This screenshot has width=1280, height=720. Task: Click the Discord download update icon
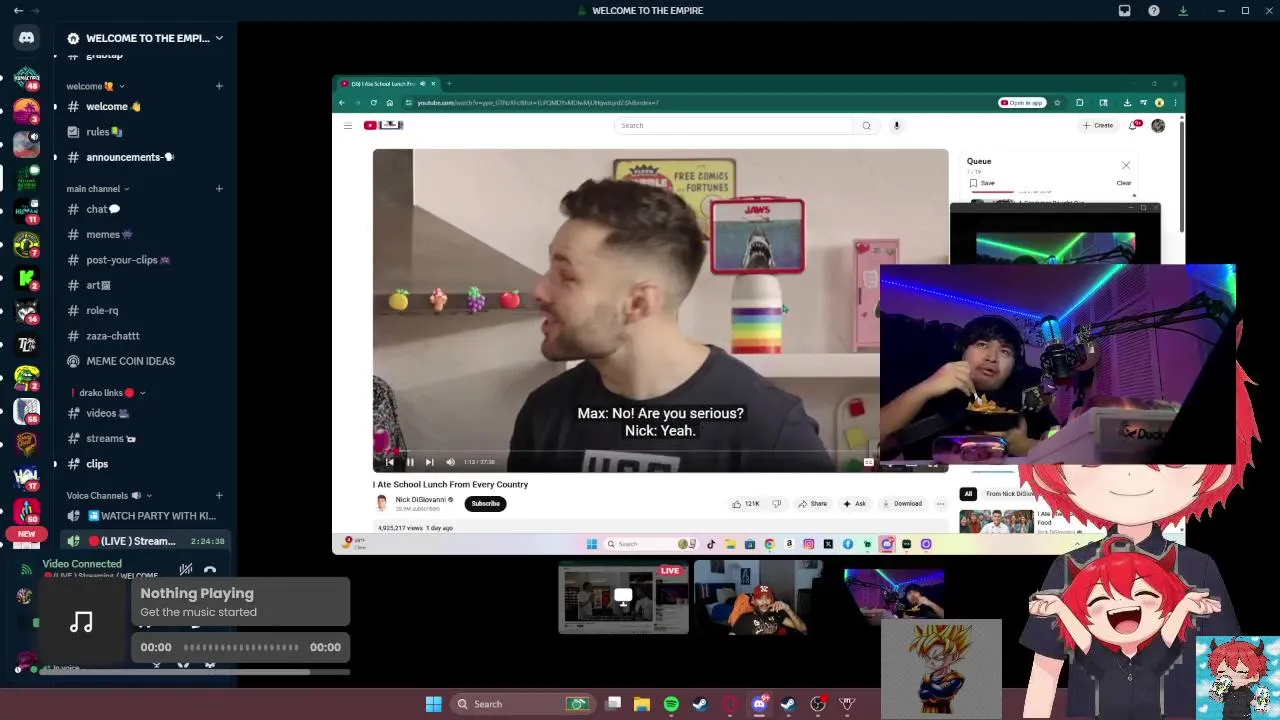click(1183, 11)
